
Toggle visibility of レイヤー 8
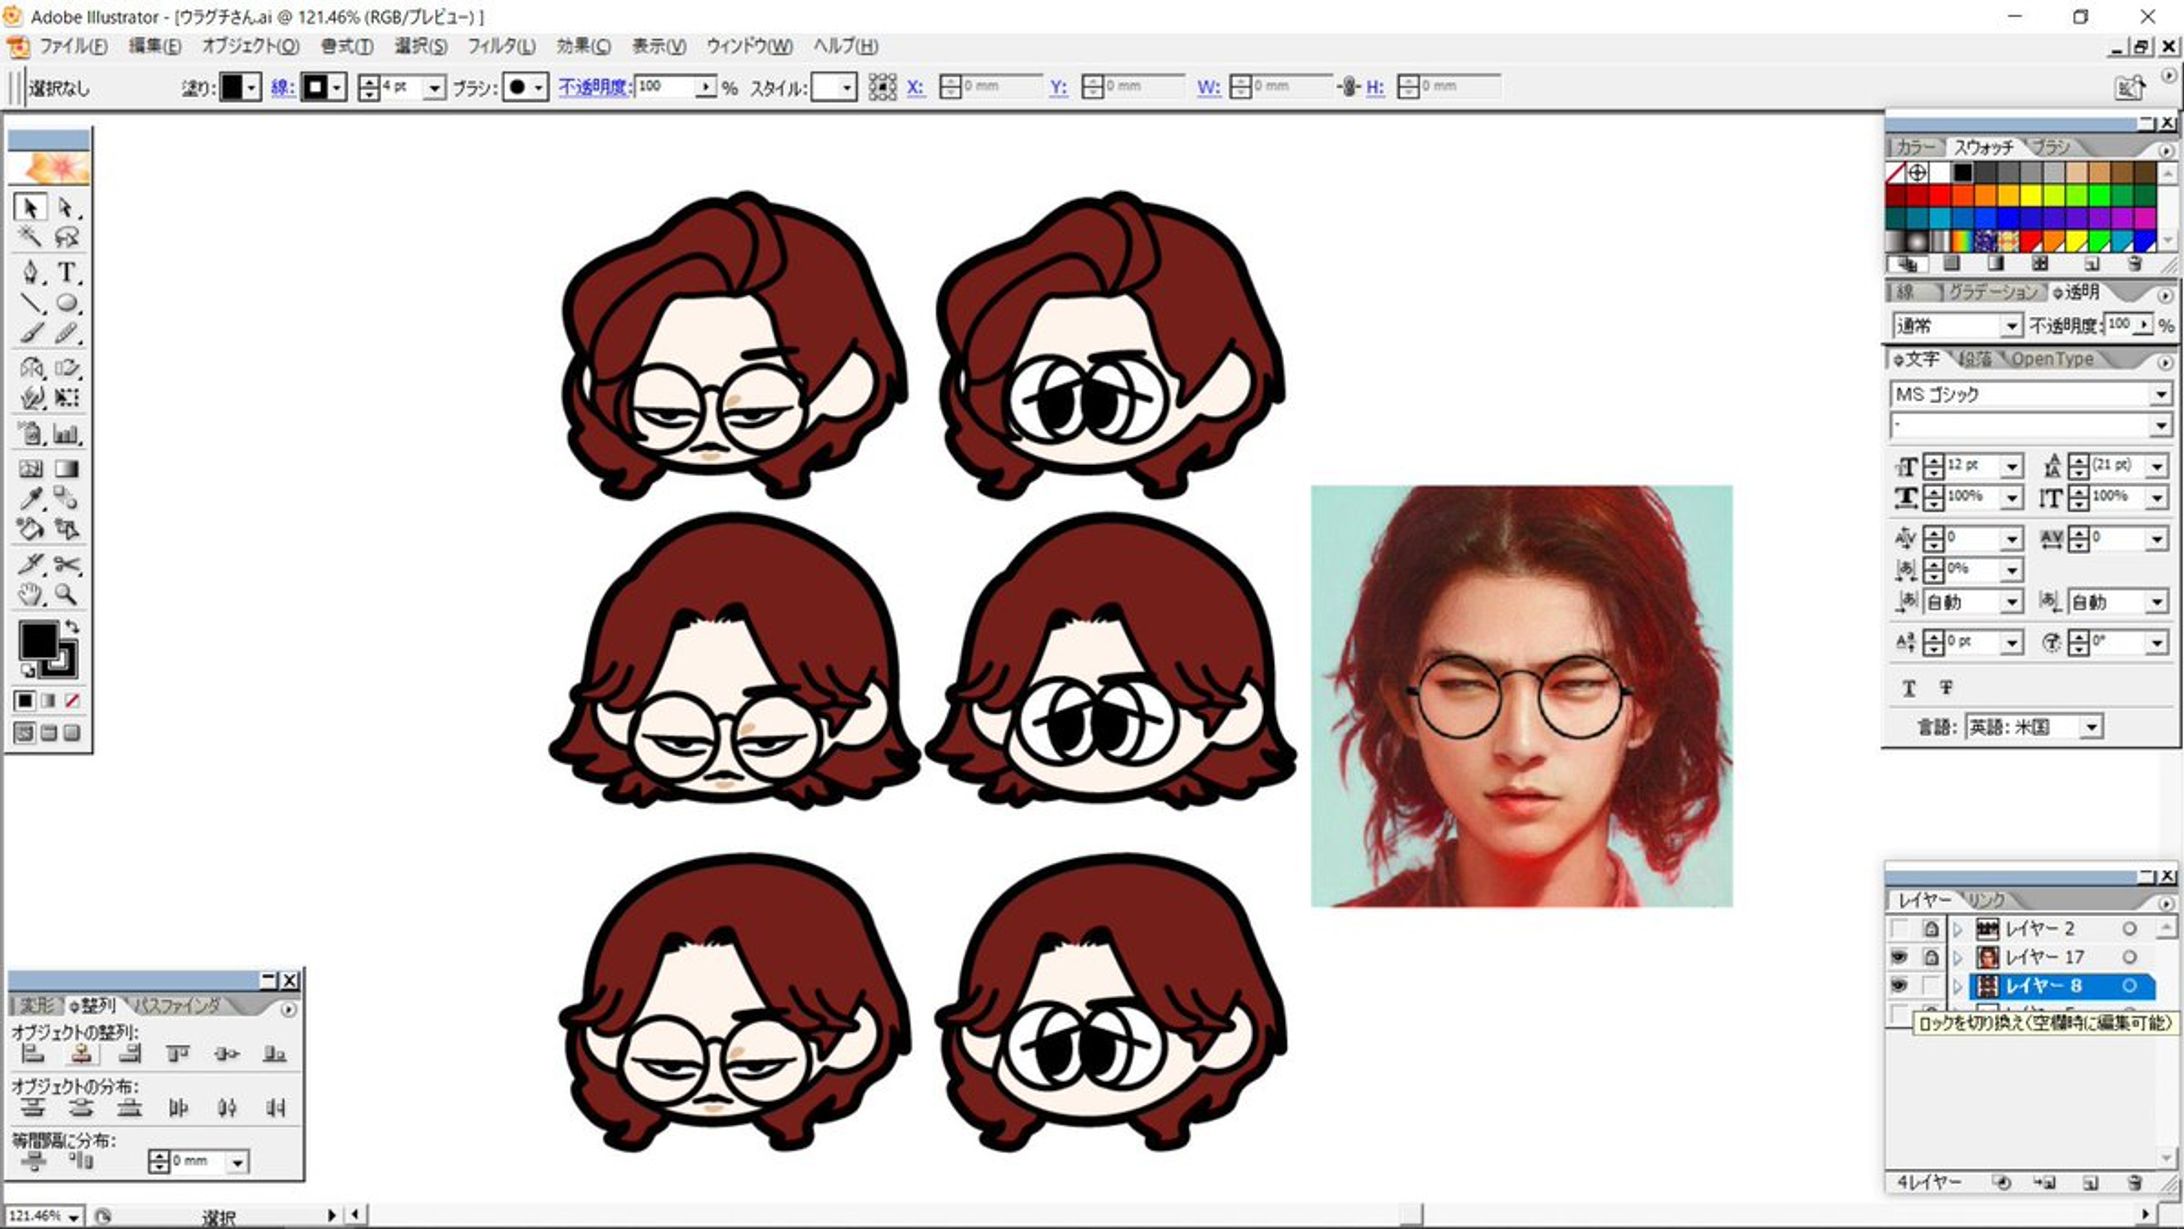coord(1899,985)
